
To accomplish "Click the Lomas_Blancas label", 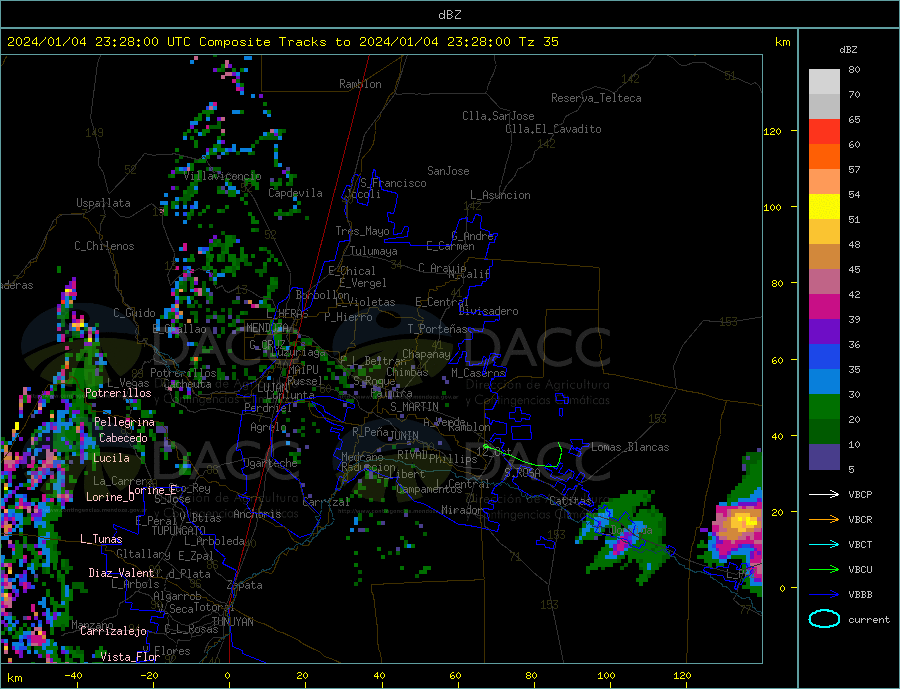I will 630,447.
